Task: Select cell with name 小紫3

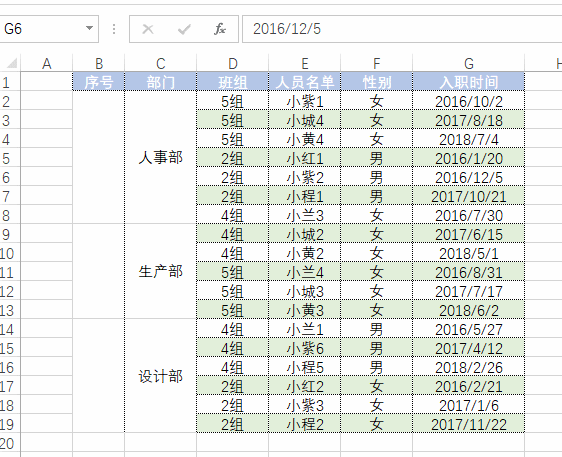Action: [305, 405]
